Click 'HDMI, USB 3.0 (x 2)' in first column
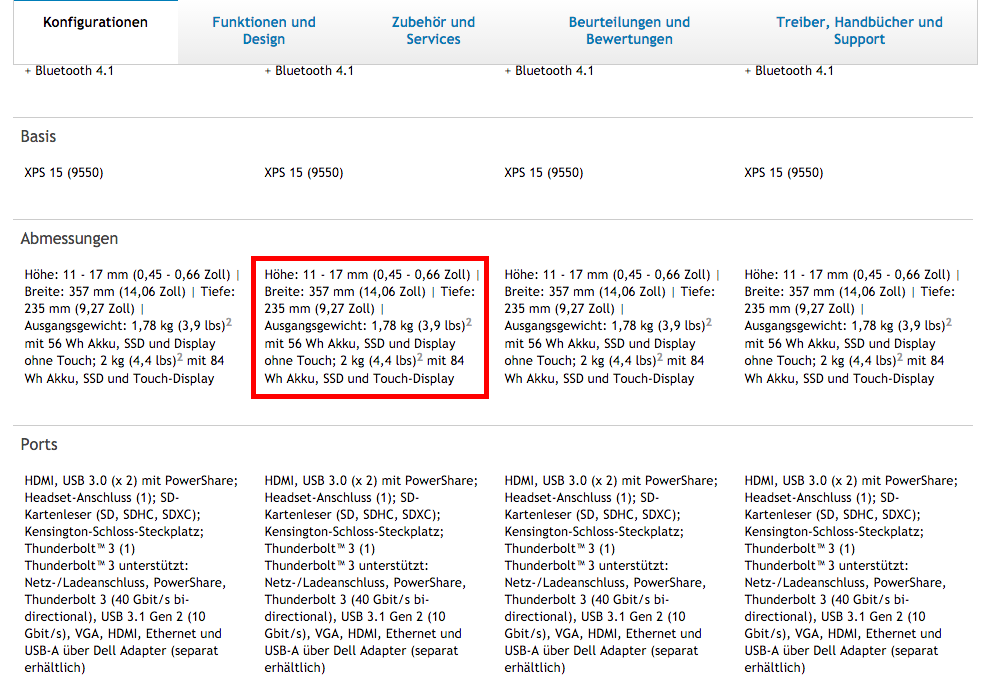Image resolution: width=986 pixels, height=698 pixels. point(80,481)
